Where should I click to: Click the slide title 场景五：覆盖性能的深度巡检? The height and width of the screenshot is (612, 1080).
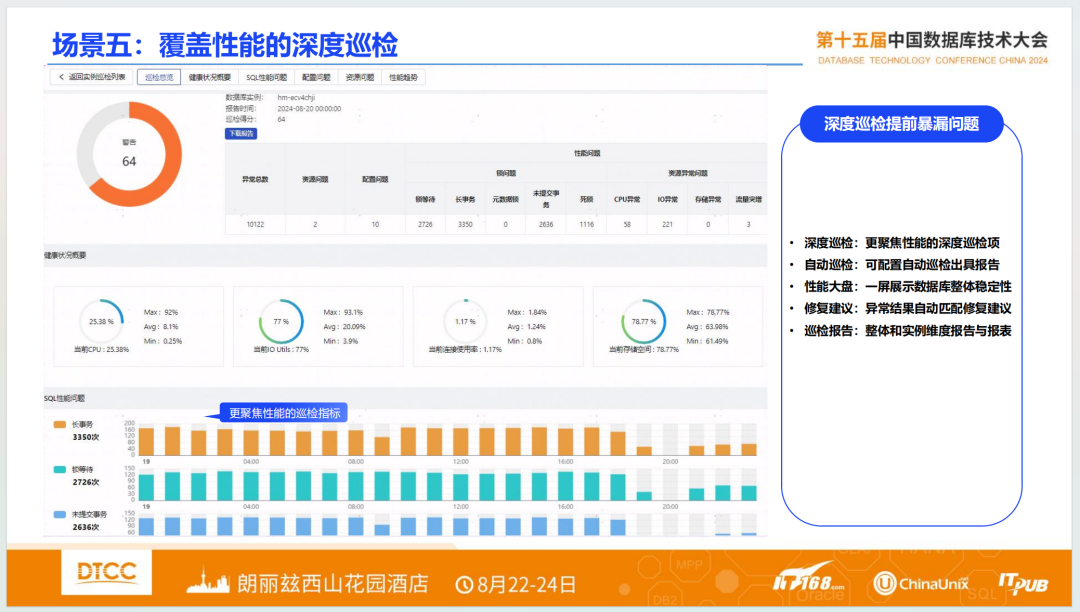point(225,45)
